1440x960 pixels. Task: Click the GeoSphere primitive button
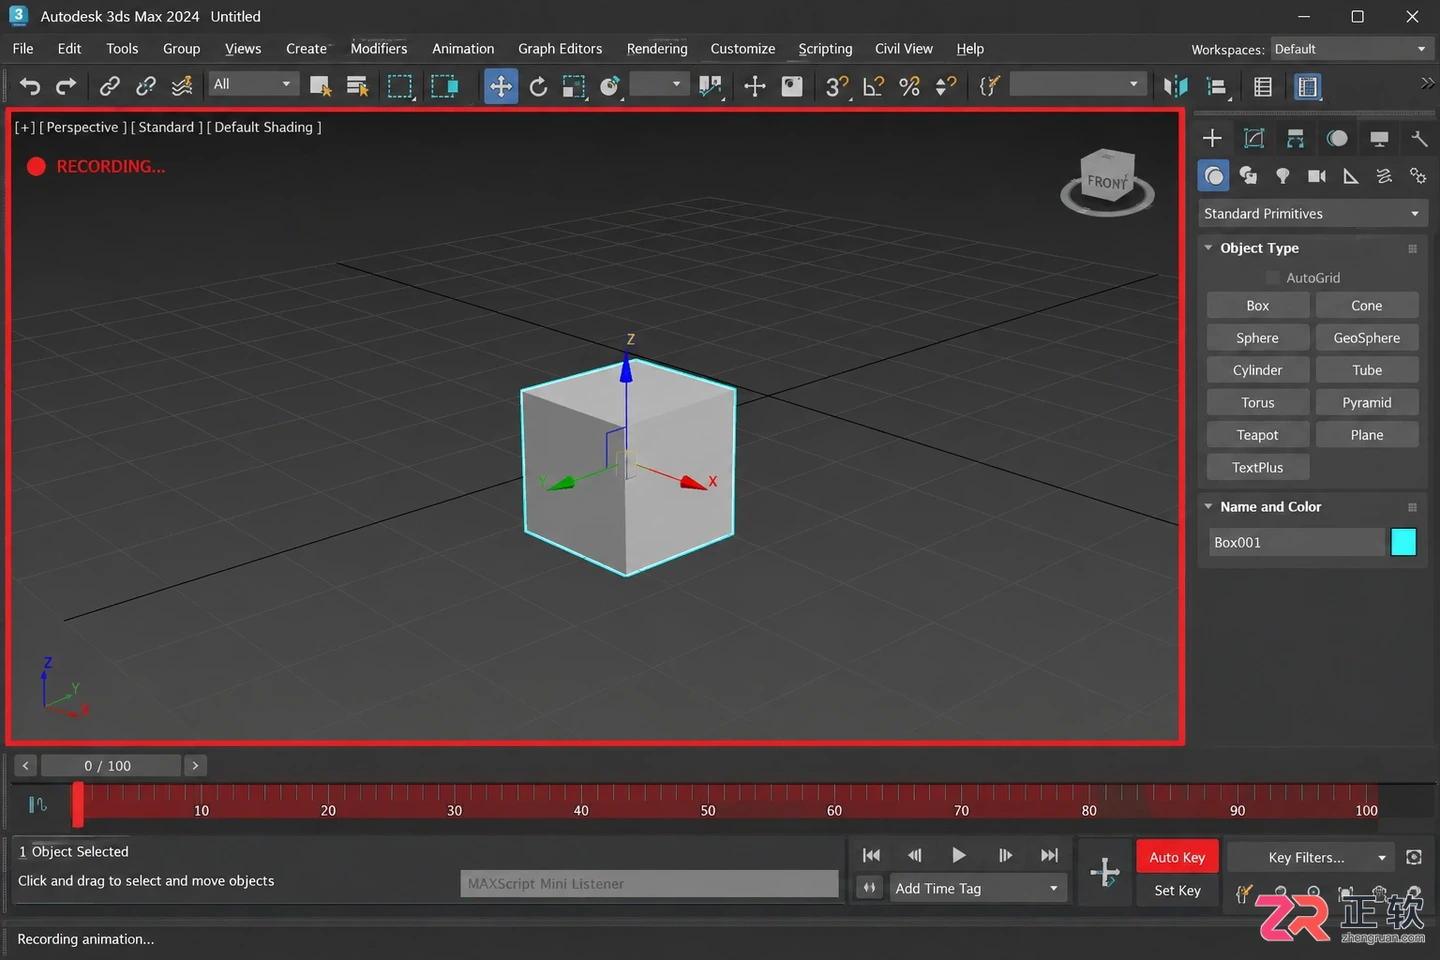[x=1366, y=338]
